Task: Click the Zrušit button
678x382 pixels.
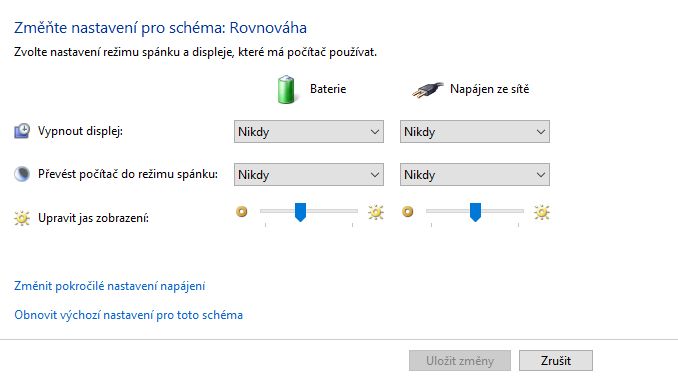Action: pos(556,361)
